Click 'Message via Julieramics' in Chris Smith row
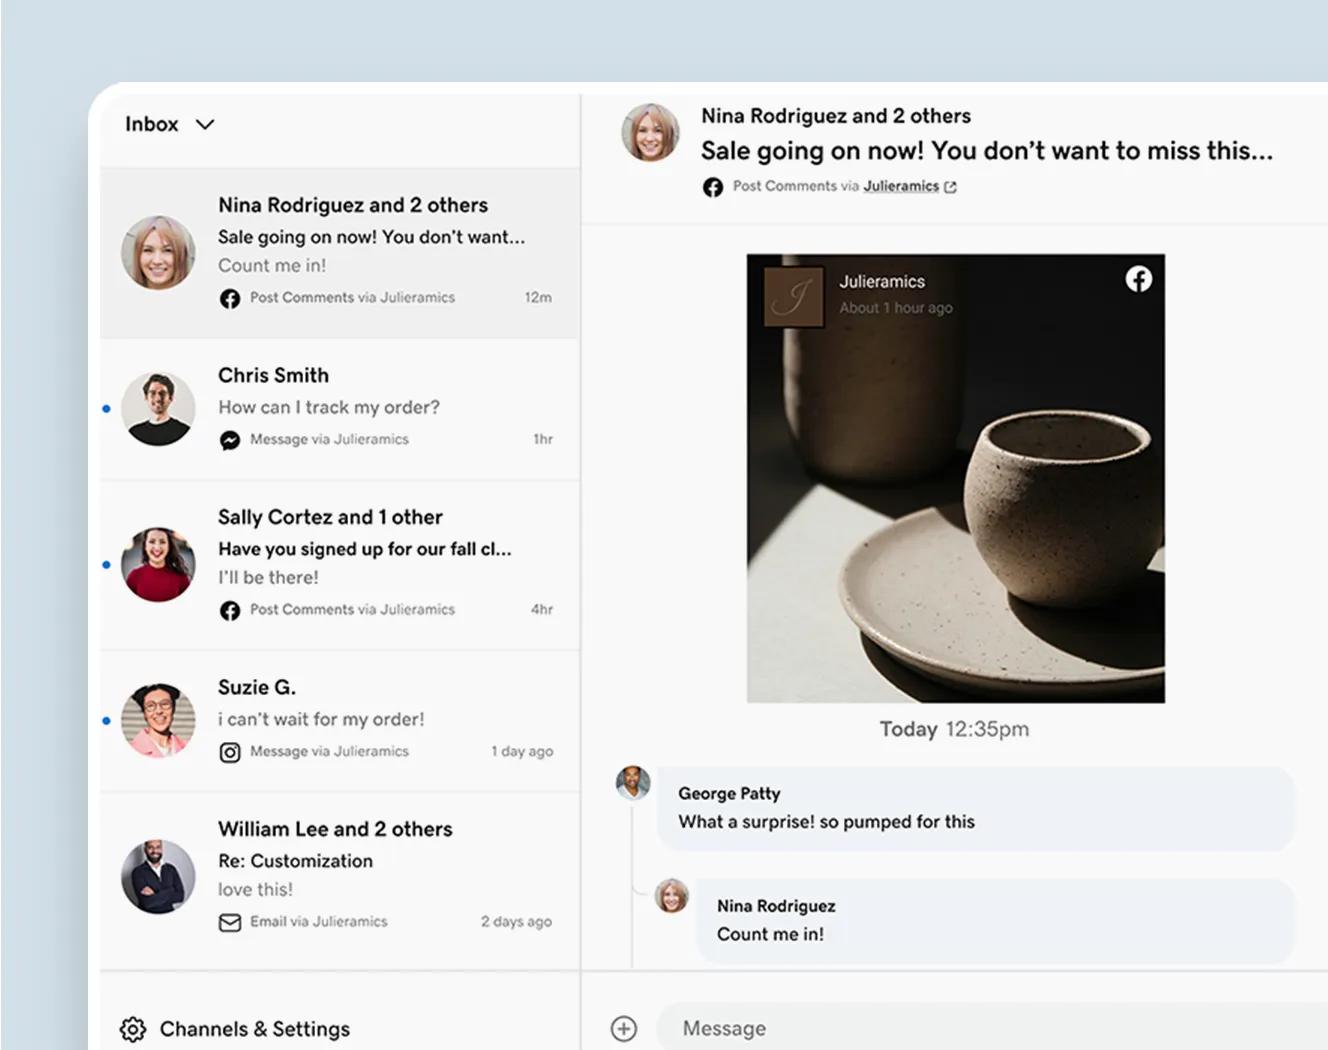The width and height of the screenshot is (1328, 1050). coord(329,439)
